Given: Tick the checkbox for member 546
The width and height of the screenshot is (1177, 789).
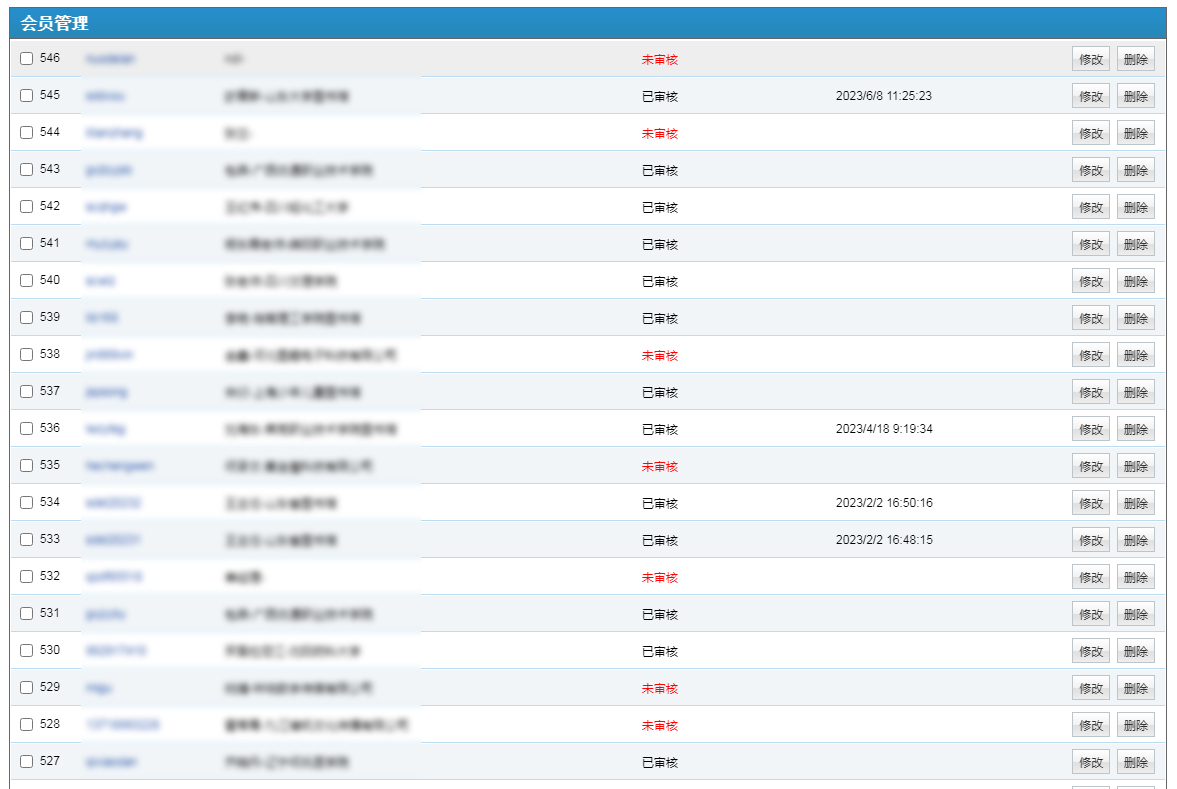Looking at the screenshot, I should 26,59.
